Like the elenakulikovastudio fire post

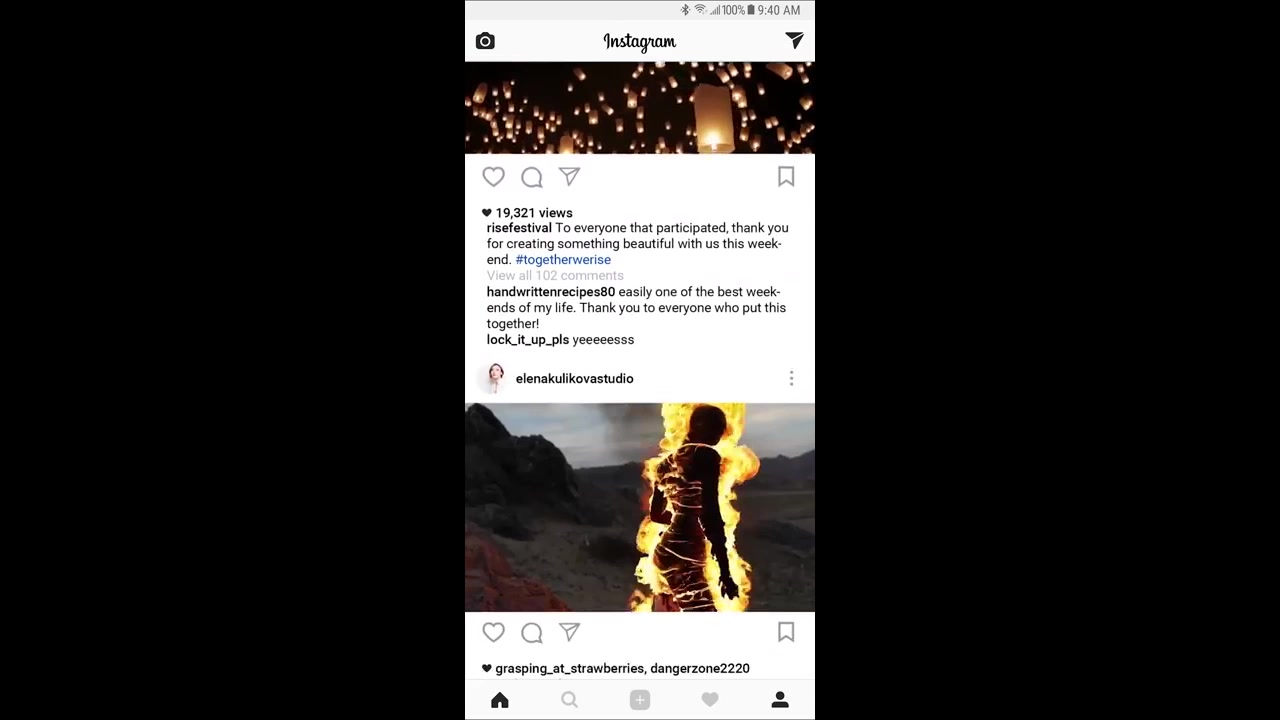point(494,632)
